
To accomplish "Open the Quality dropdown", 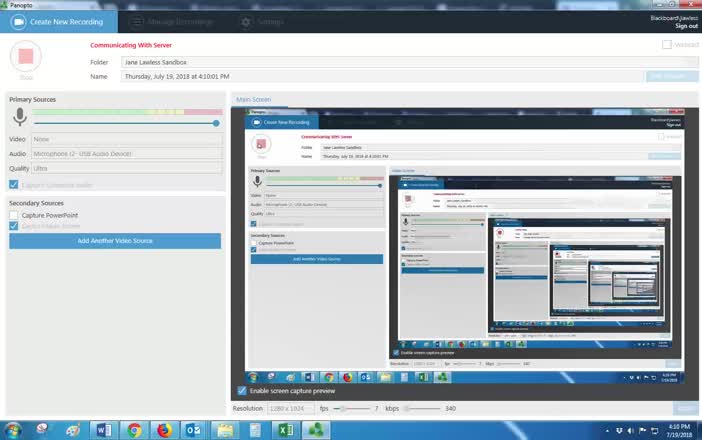I will pyautogui.click(x=125, y=169).
